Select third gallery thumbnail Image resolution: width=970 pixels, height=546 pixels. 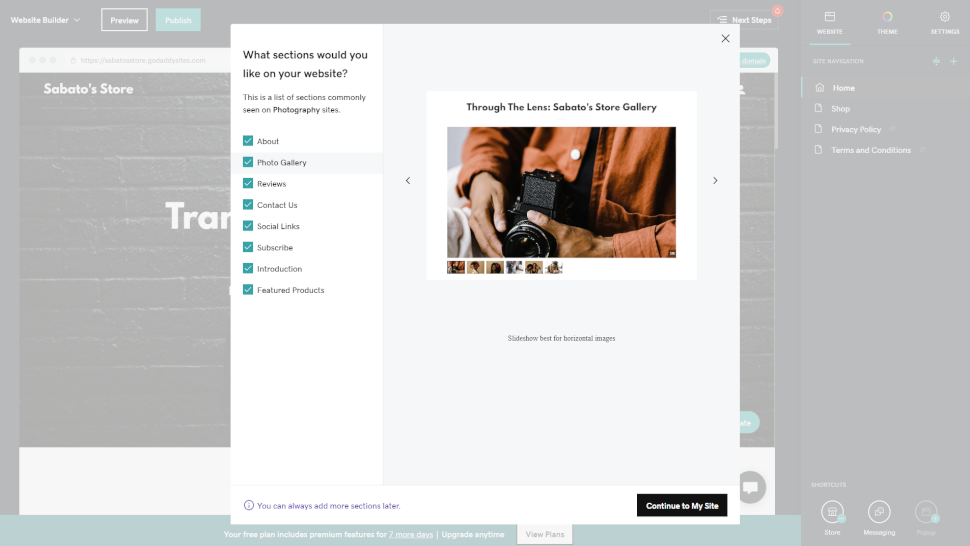coord(495,267)
